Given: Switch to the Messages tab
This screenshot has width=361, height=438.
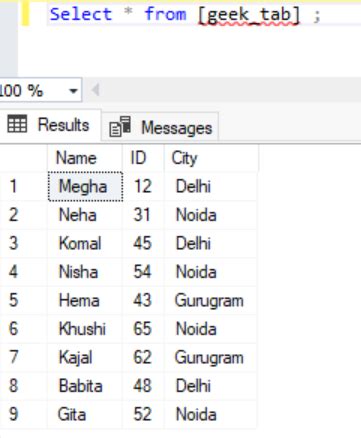Looking at the screenshot, I should (160, 128).
